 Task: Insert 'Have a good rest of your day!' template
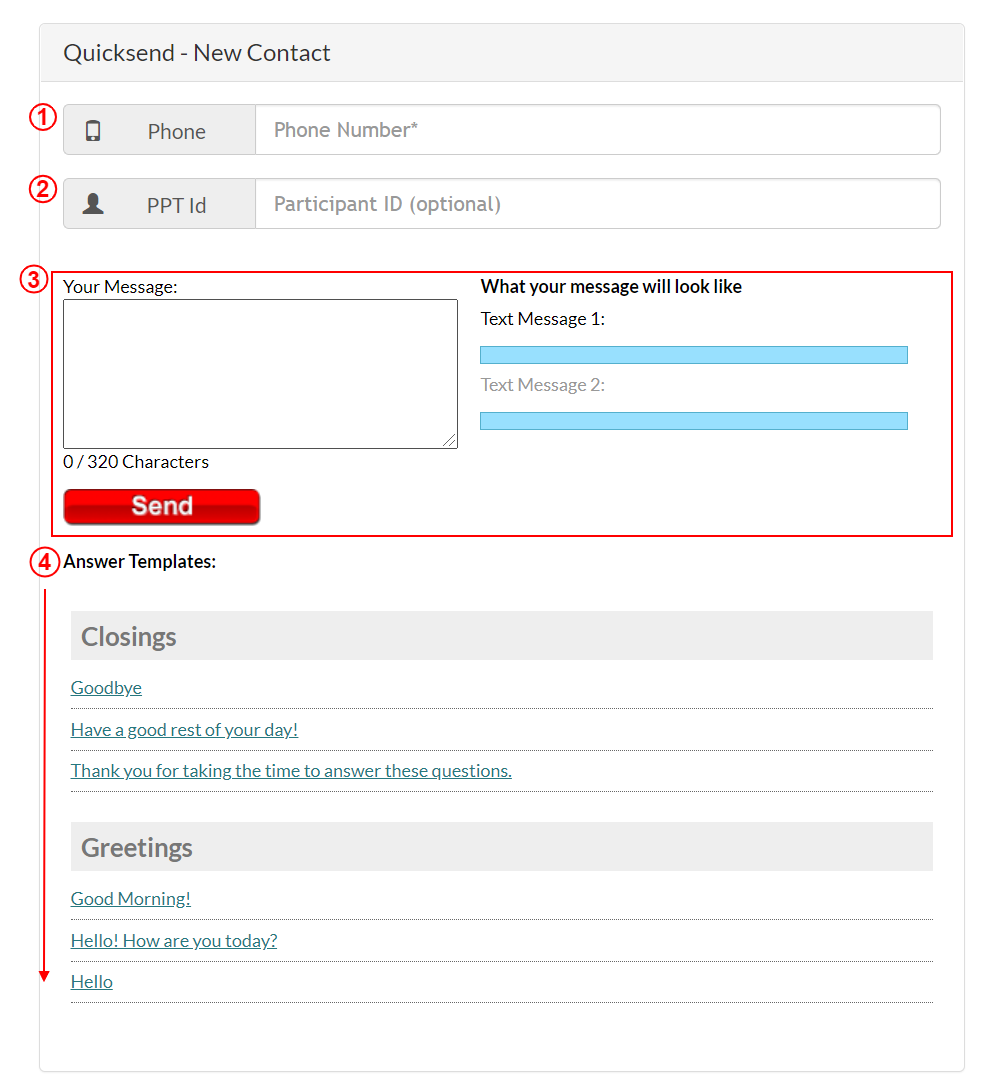[184, 730]
